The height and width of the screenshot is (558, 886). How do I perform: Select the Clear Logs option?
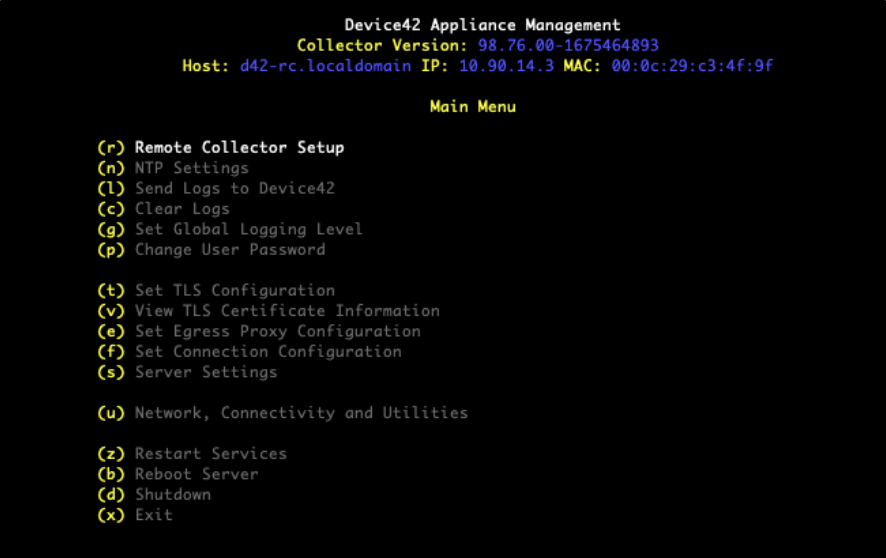click(x=164, y=209)
